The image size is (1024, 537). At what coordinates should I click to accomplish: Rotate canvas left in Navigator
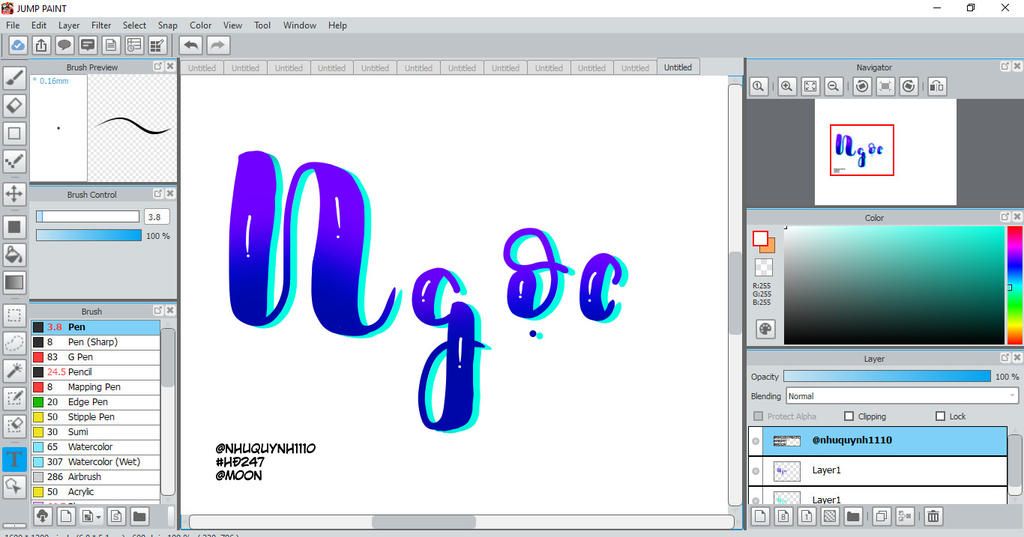tap(862, 86)
